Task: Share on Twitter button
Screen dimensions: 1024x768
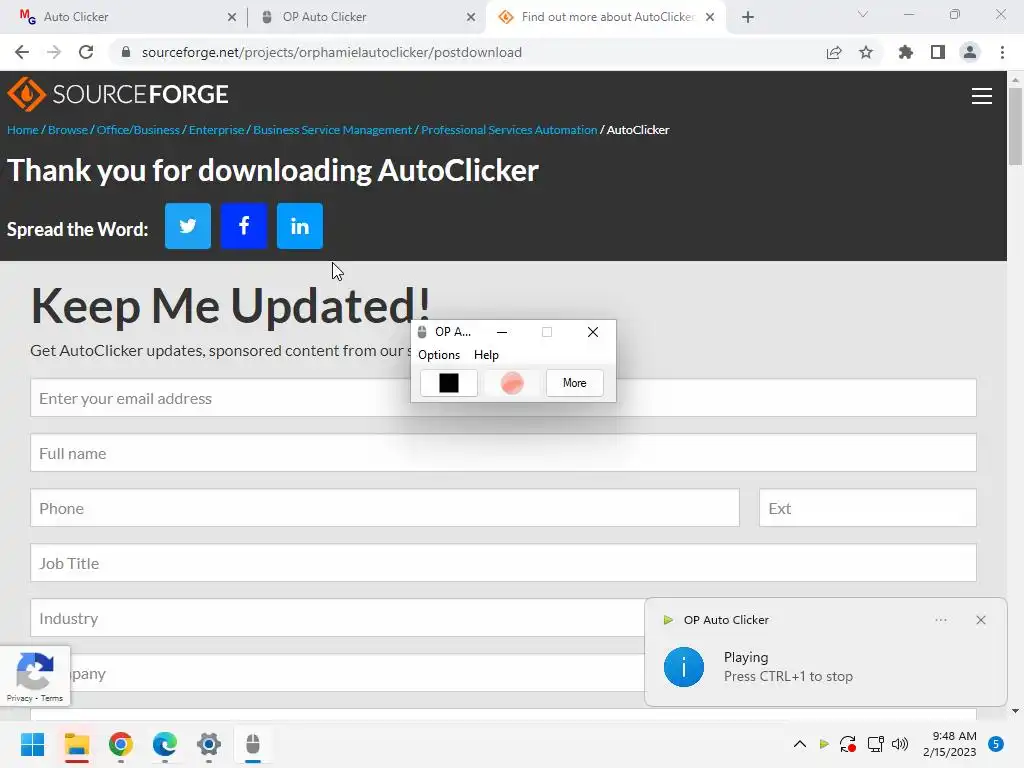Action: [x=188, y=226]
